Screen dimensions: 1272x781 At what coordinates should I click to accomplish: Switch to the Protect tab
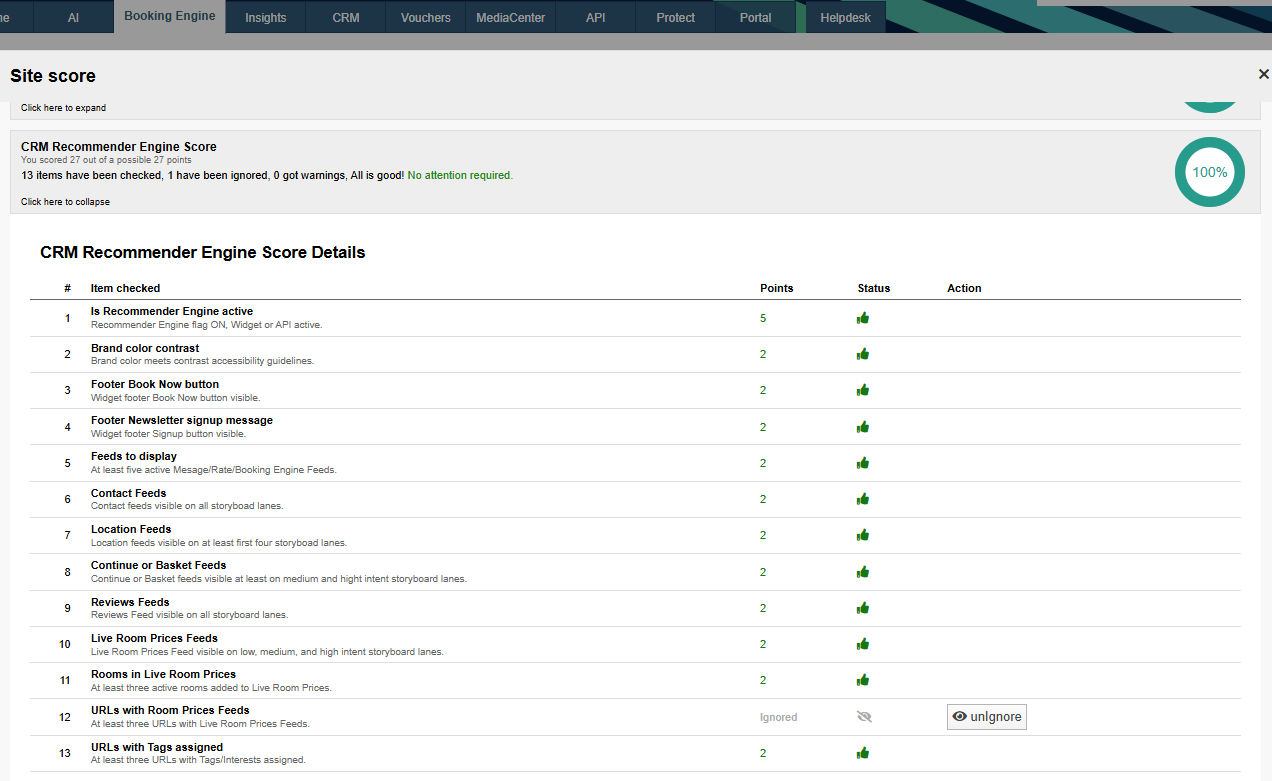coord(676,17)
